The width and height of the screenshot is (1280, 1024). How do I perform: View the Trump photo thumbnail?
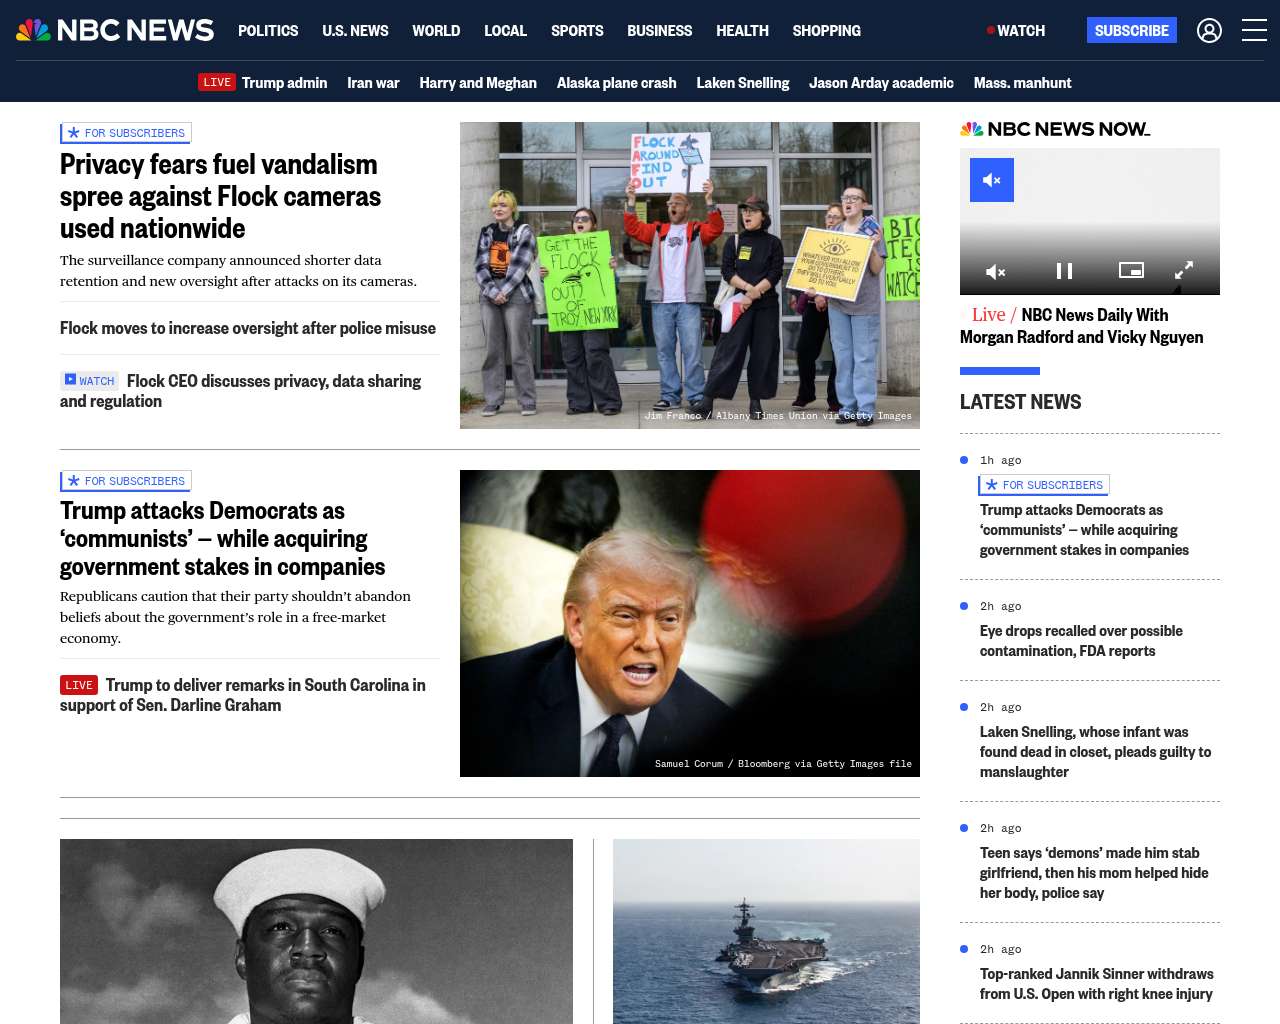(x=690, y=623)
